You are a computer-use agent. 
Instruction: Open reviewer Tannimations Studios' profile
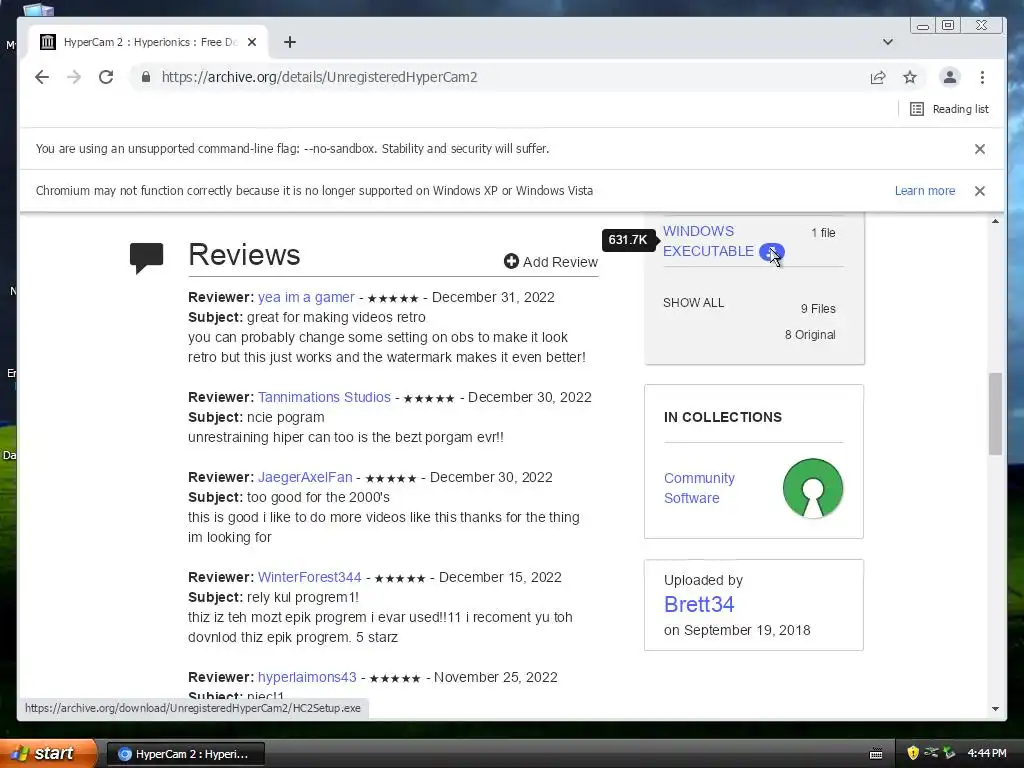pos(324,397)
